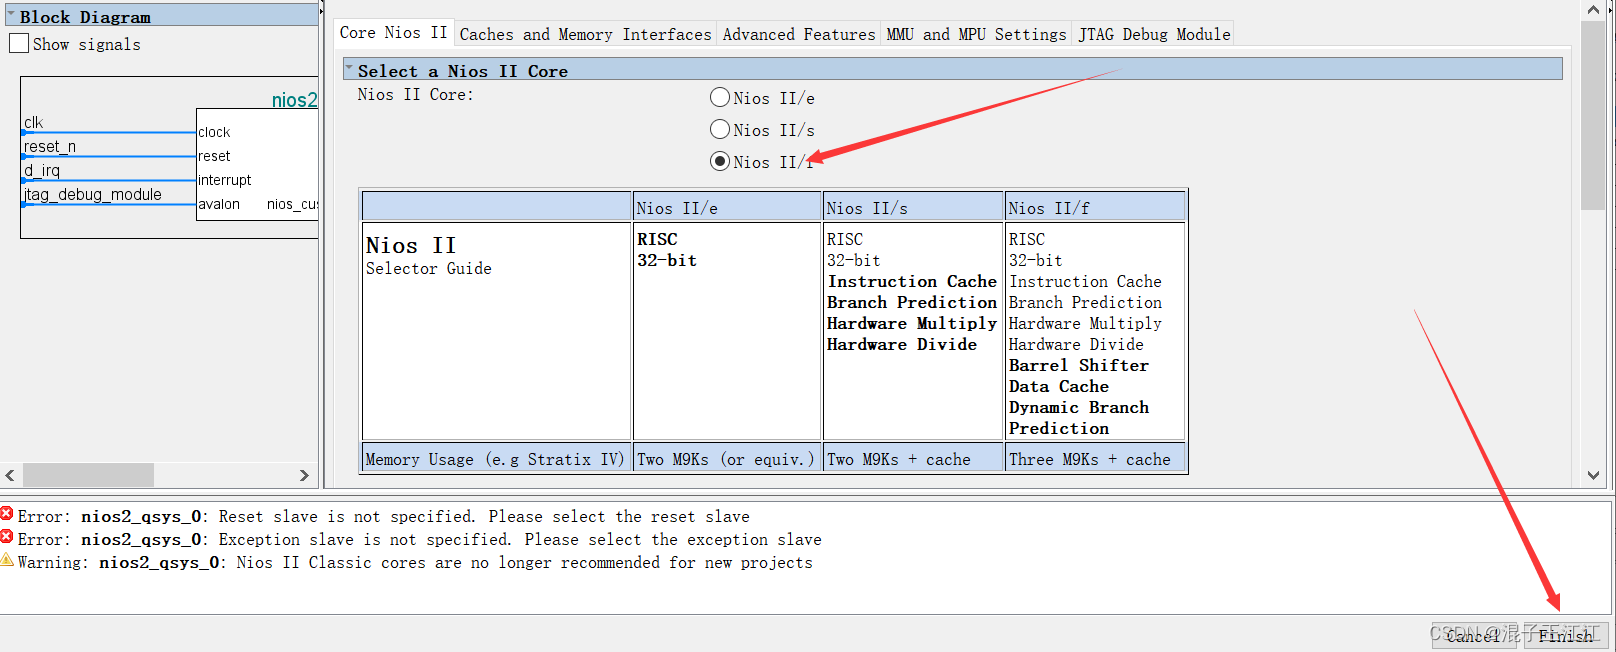1616x652 pixels.
Task: Click the interrupt port in the block
Action: coord(225,180)
